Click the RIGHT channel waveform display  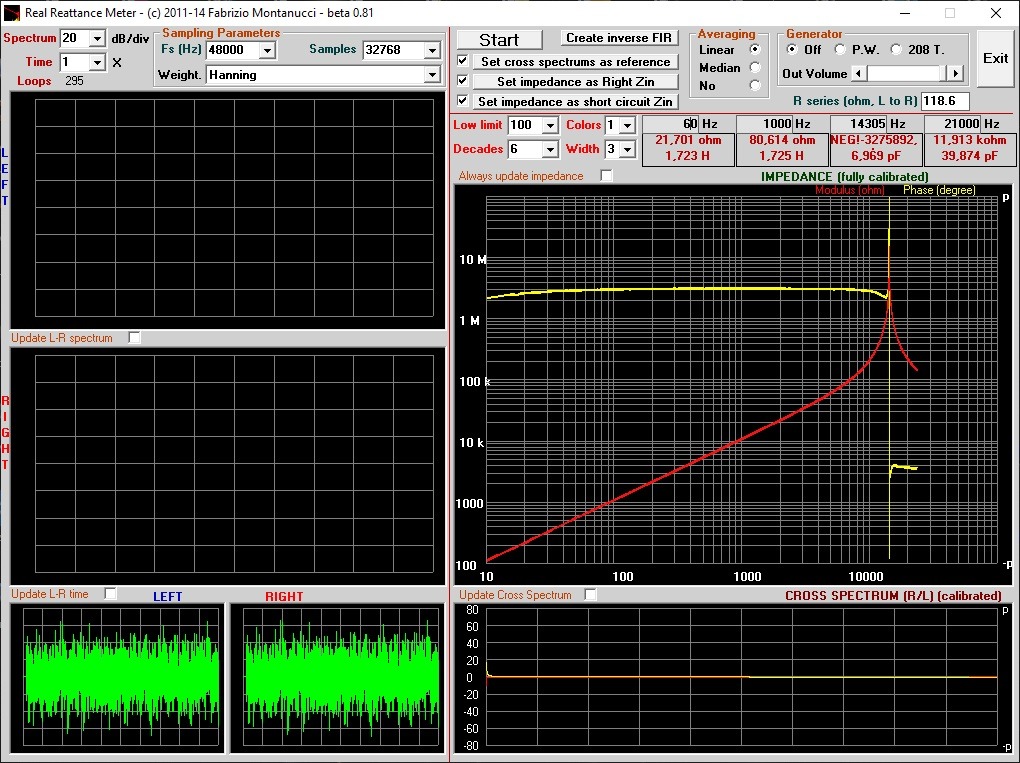click(341, 677)
